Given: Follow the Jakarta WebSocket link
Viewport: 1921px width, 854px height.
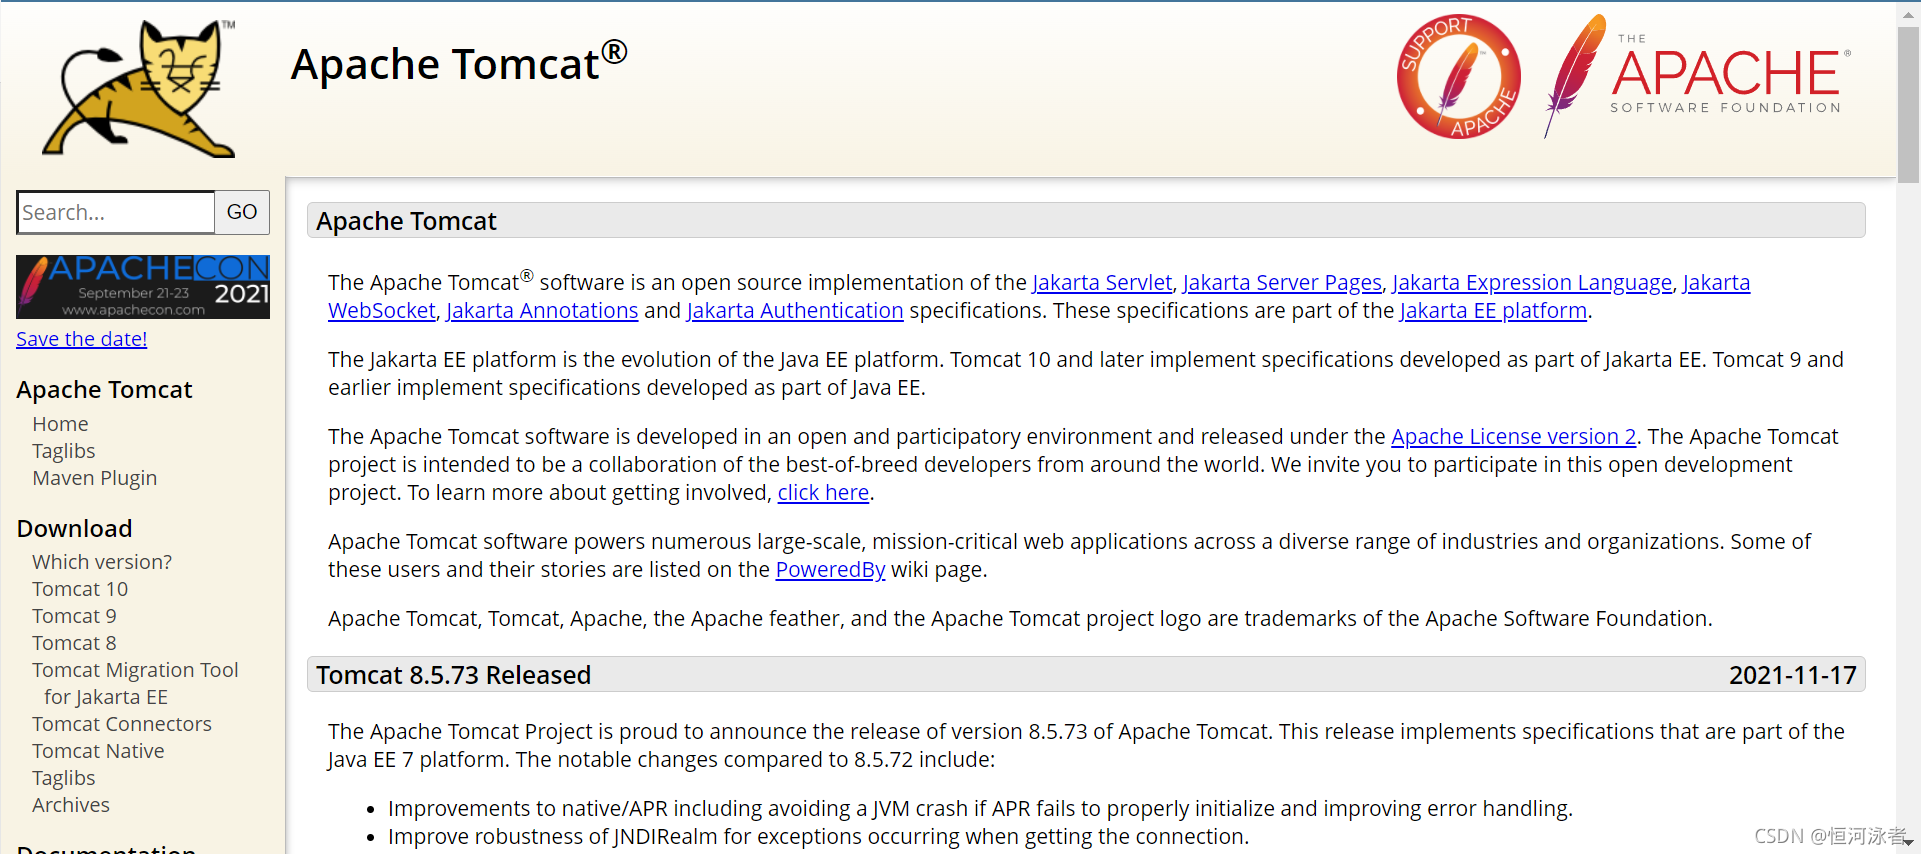Looking at the screenshot, I should tap(382, 311).
